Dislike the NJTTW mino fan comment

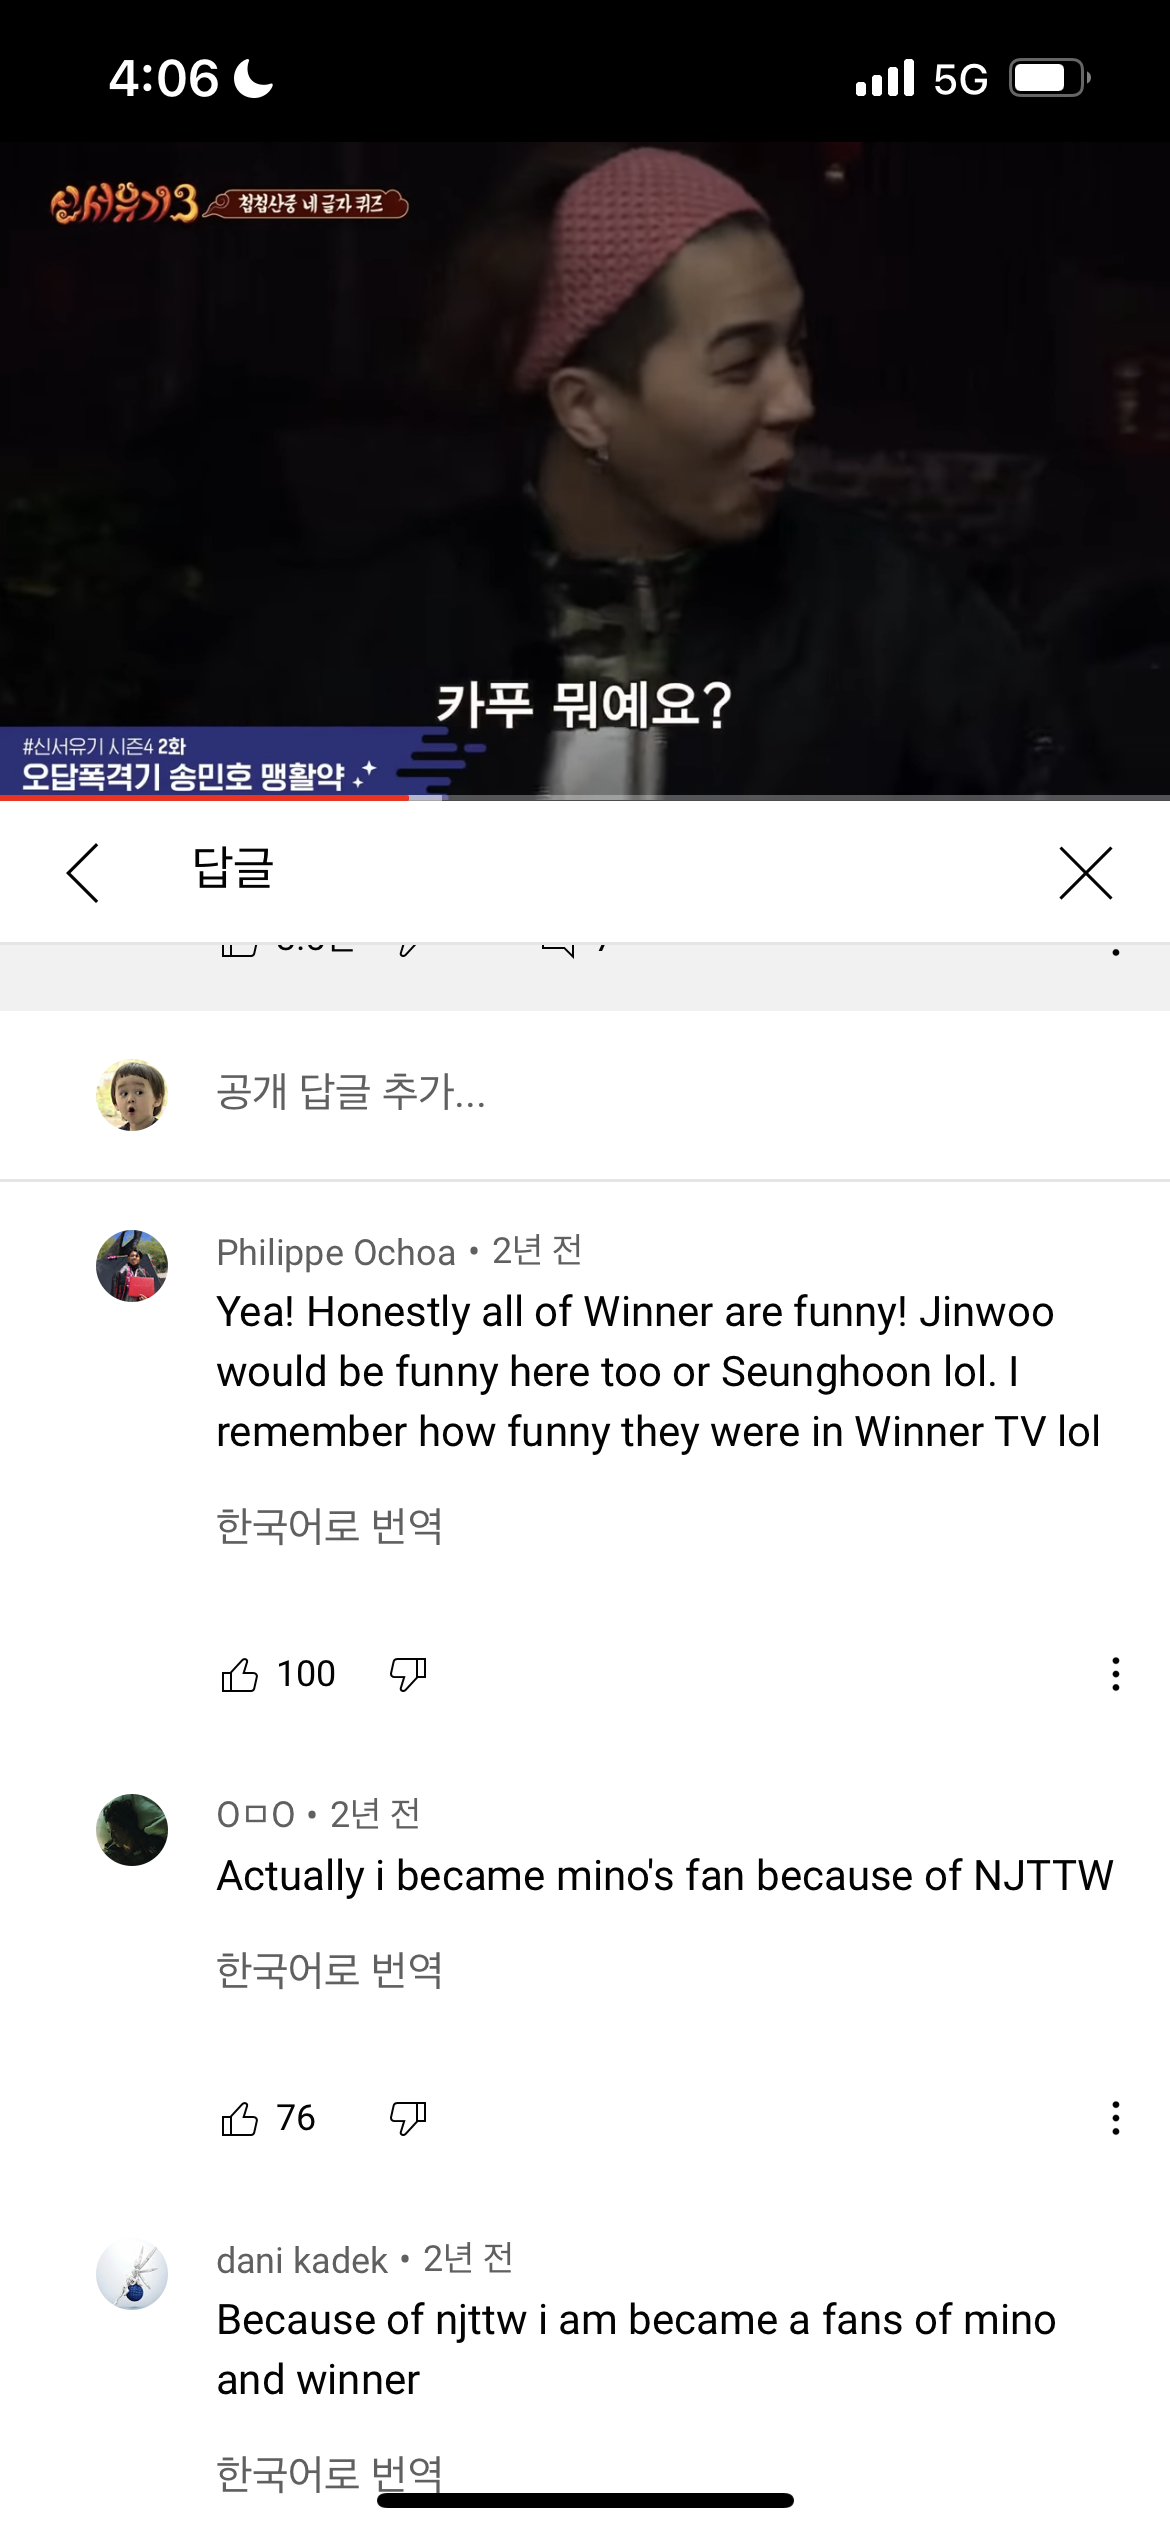(408, 2118)
